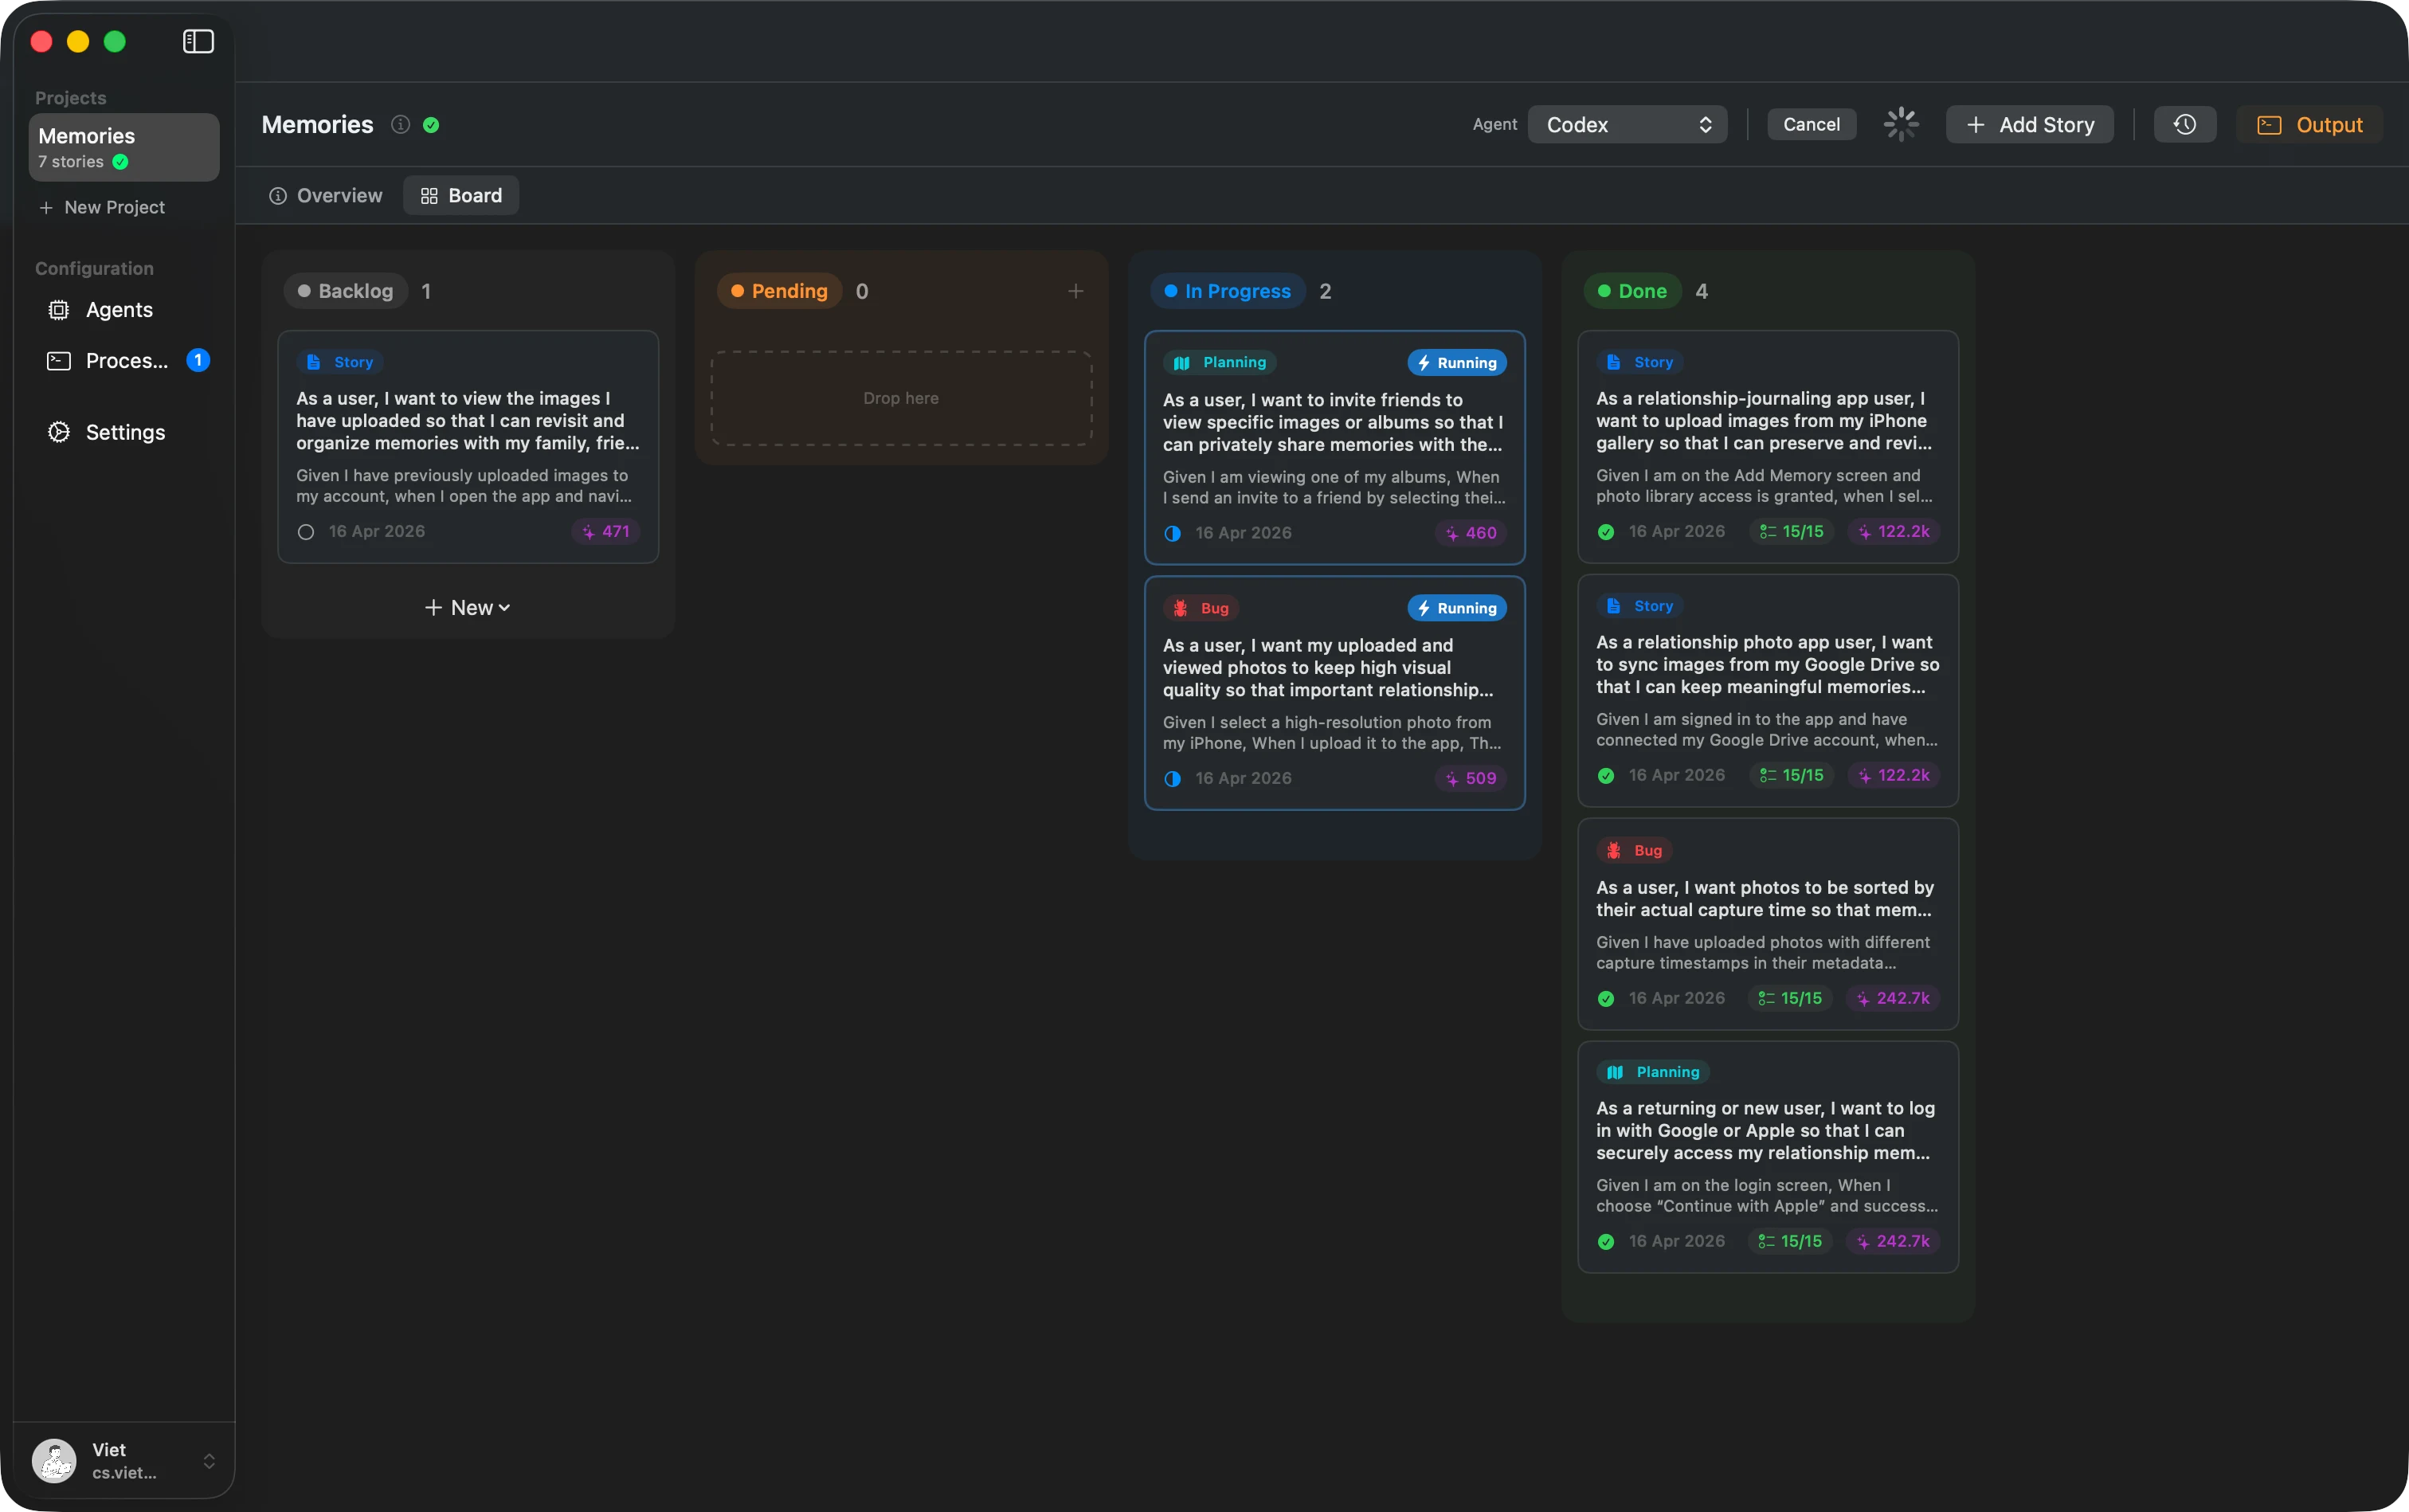The image size is (2409, 1512).
Task: Switch to the Board tab
Action: coord(461,196)
